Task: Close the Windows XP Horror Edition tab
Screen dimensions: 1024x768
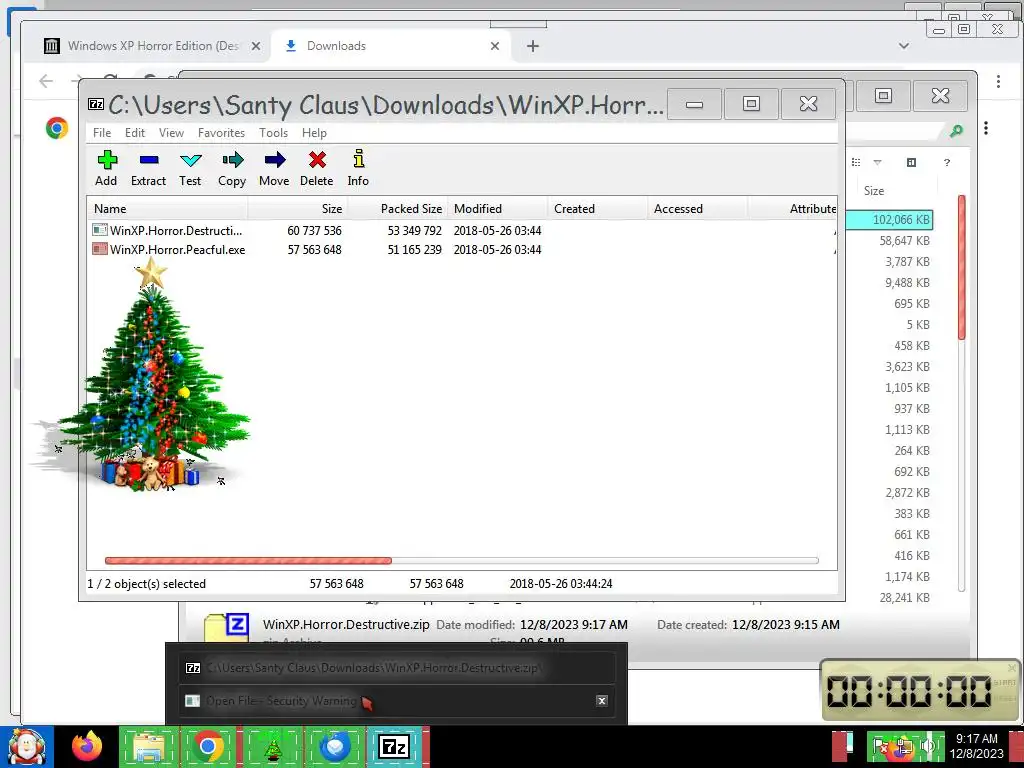Action: (256, 46)
